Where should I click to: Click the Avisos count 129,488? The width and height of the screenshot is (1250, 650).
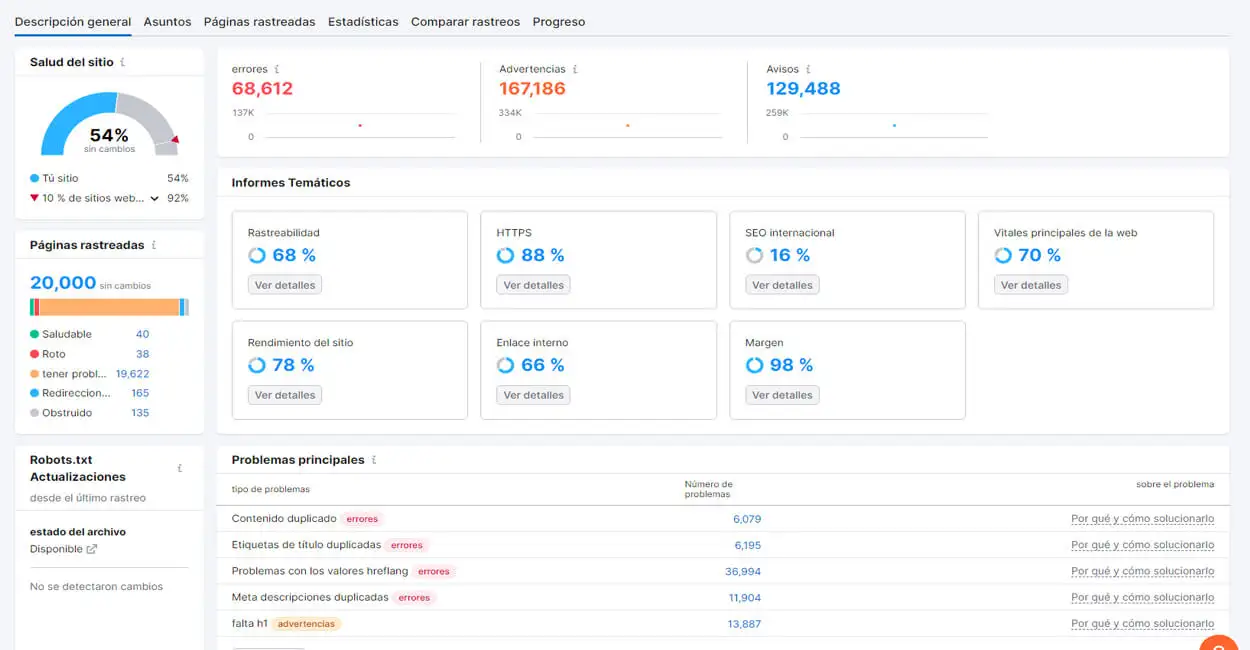click(x=803, y=89)
